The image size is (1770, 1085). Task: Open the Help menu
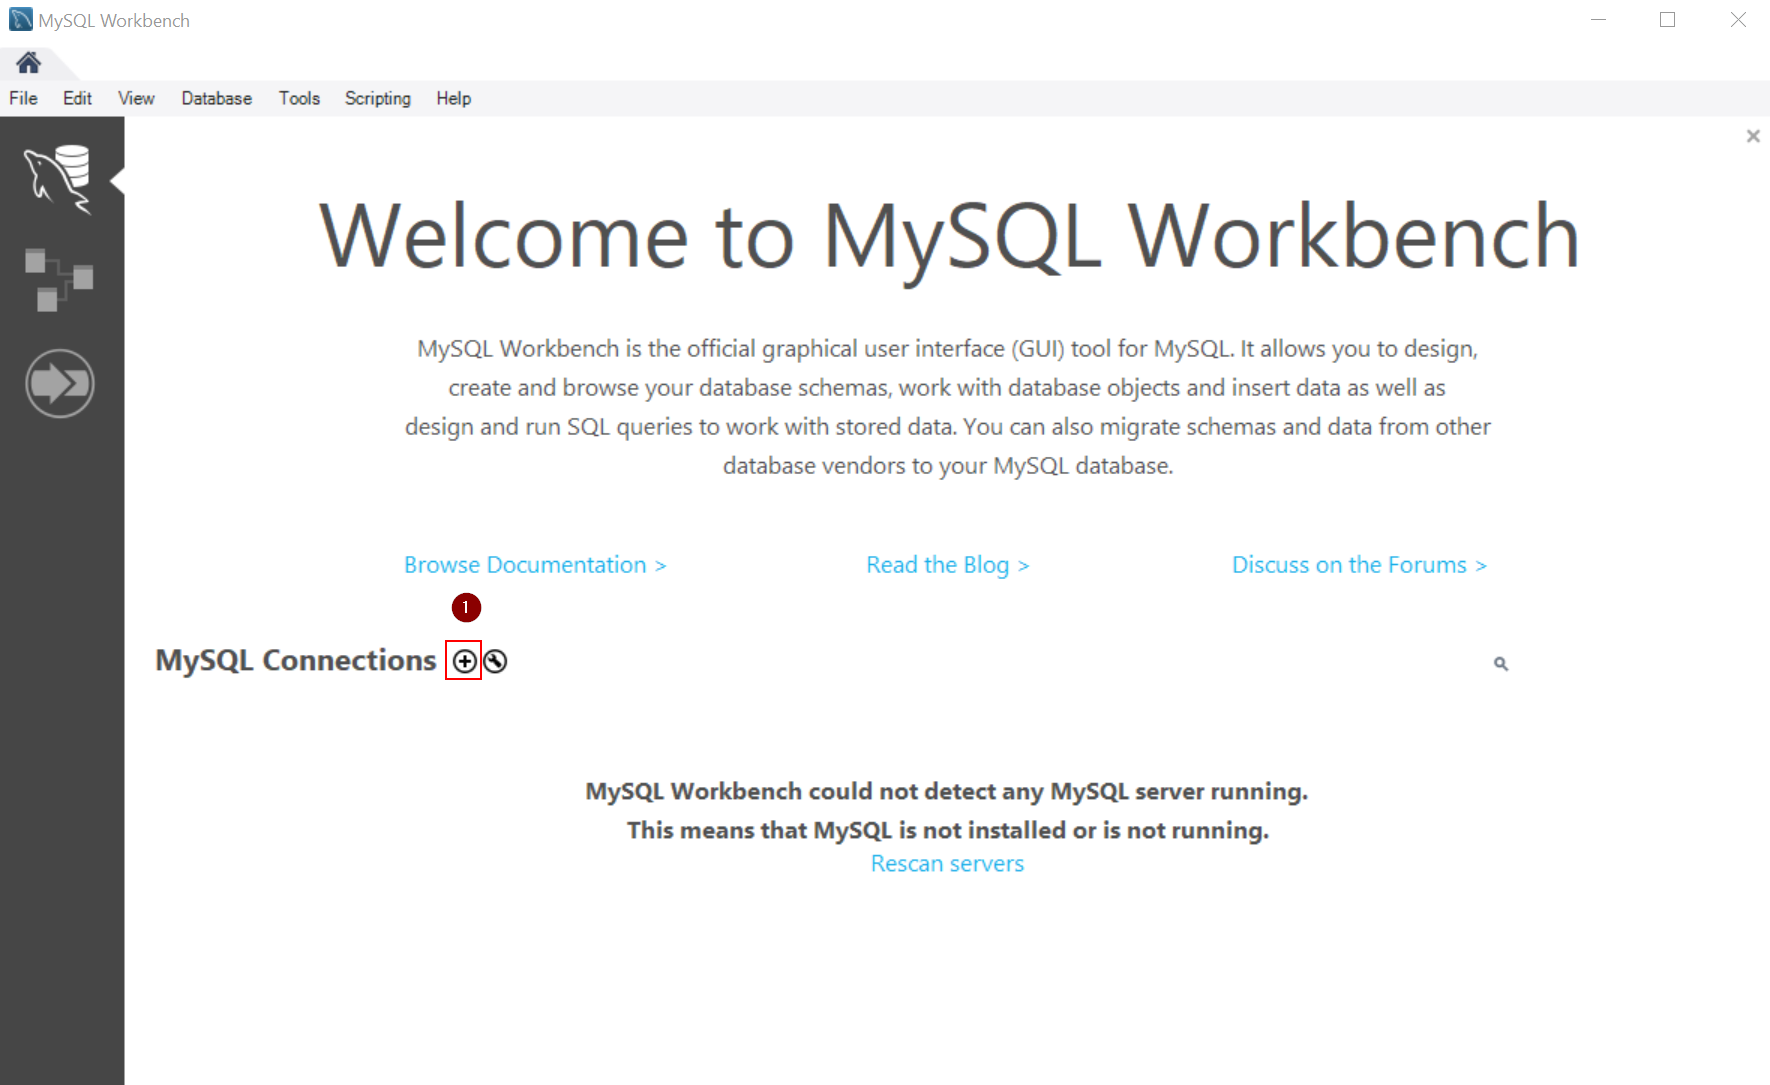coord(453,98)
